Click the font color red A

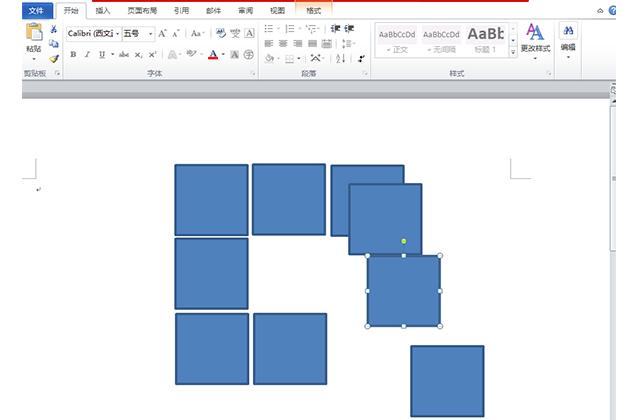(x=213, y=54)
